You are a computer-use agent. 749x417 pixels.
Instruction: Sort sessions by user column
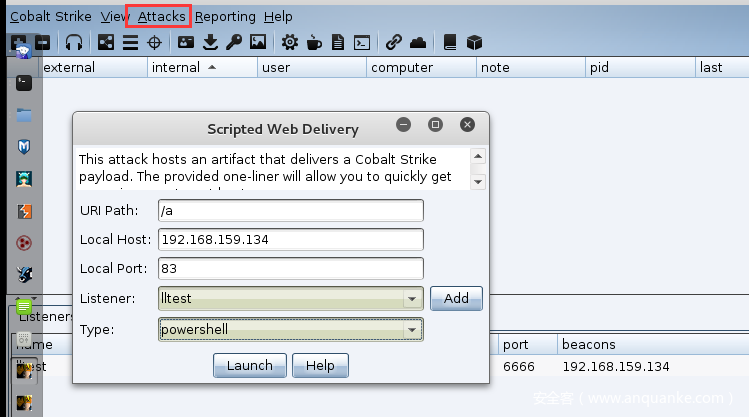point(312,67)
